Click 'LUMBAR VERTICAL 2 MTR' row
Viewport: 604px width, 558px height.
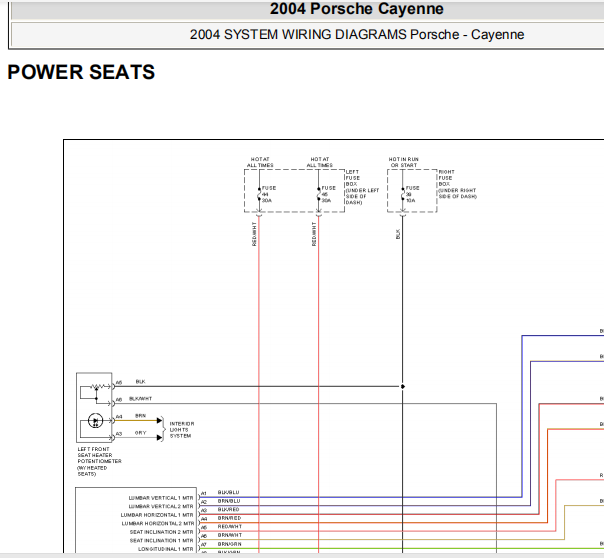tap(161, 506)
